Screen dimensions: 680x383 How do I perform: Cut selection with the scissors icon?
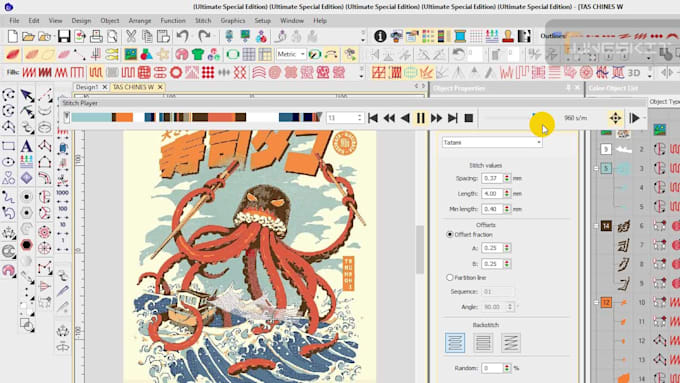(x=131, y=36)
